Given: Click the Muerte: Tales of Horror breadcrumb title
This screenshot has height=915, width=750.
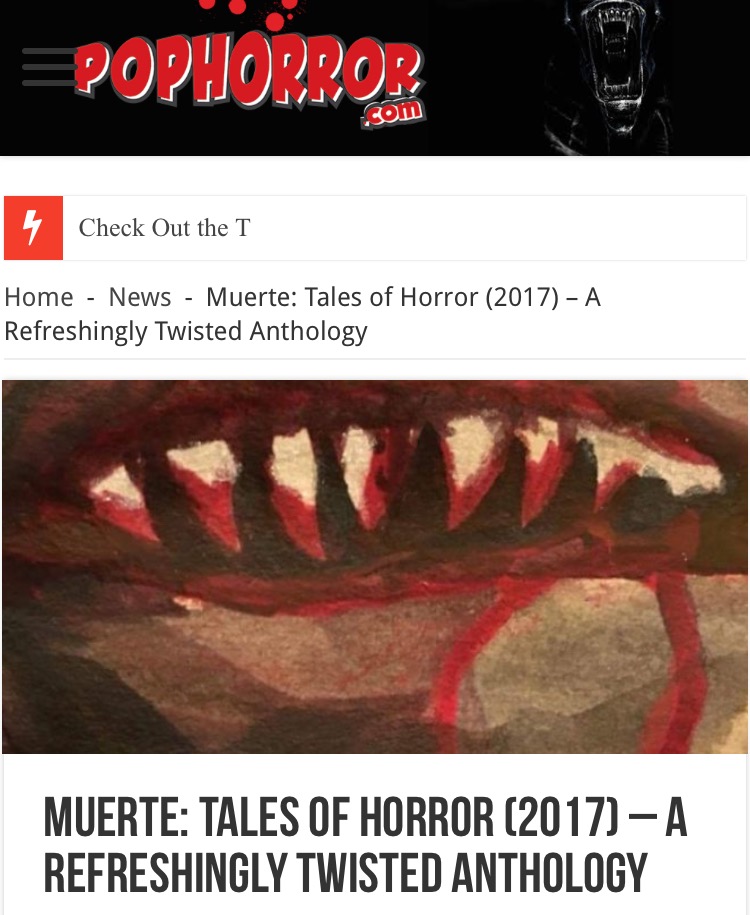Looking at the screenshot, I should [x=302, y=314].
